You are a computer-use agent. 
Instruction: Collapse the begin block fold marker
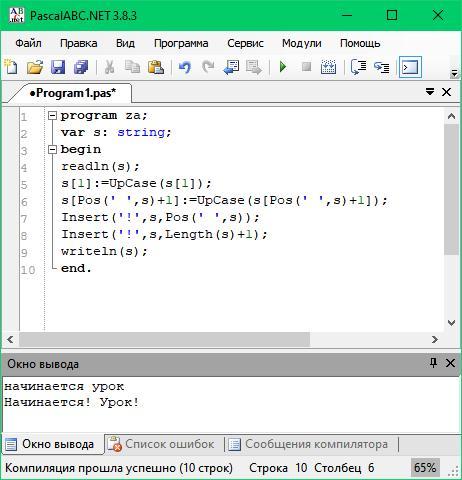pyautogui.click(x=52, y=150)
